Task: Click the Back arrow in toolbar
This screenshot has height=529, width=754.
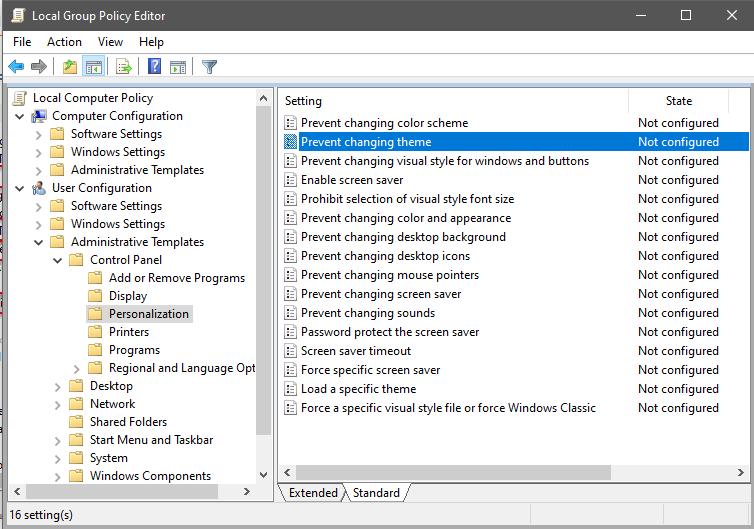Action: tap(16, 67)
